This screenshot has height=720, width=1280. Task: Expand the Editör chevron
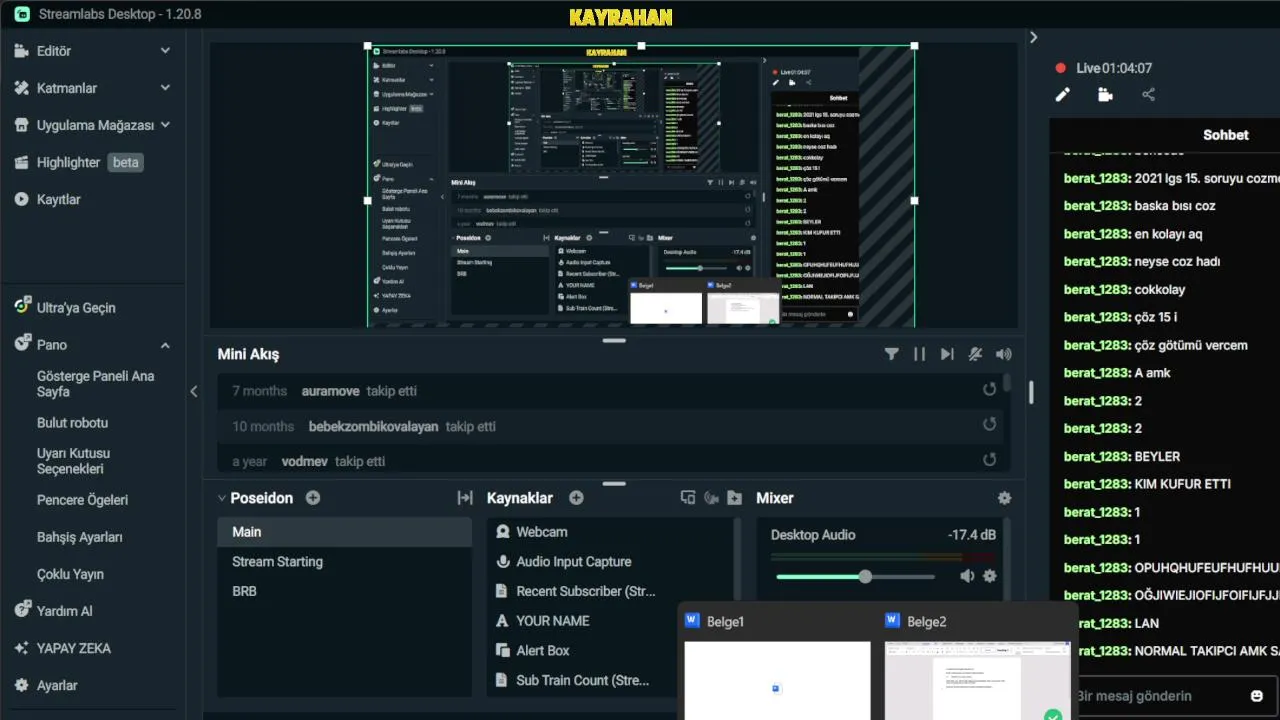pyautogui.click(x=165, y=51)
